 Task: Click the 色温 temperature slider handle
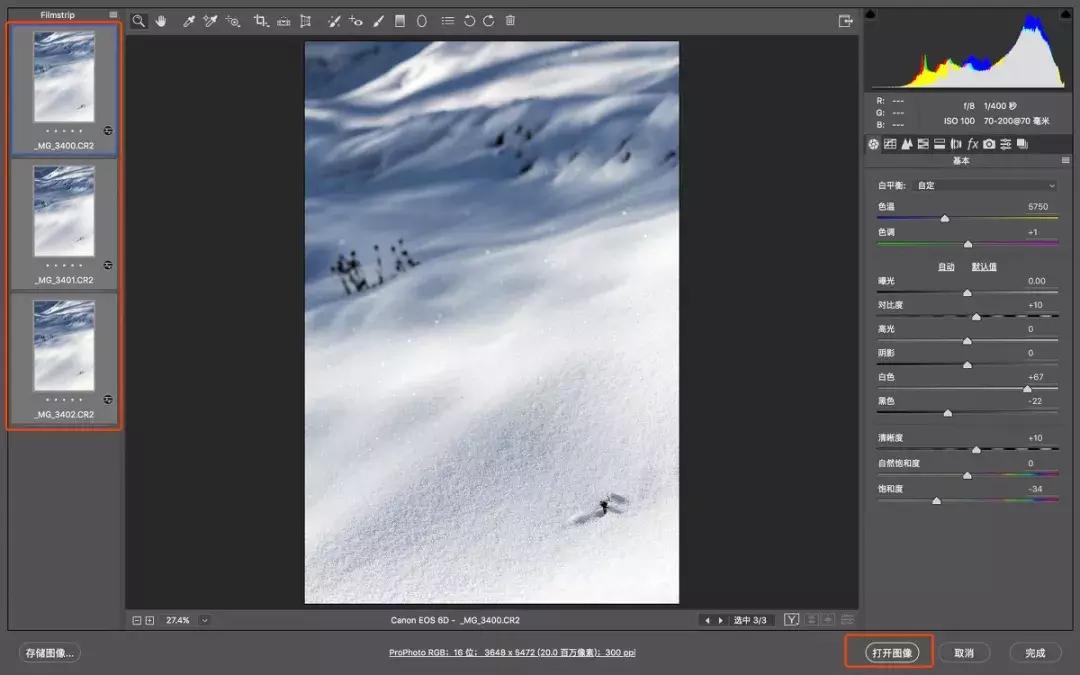click(x=945, y=218)
